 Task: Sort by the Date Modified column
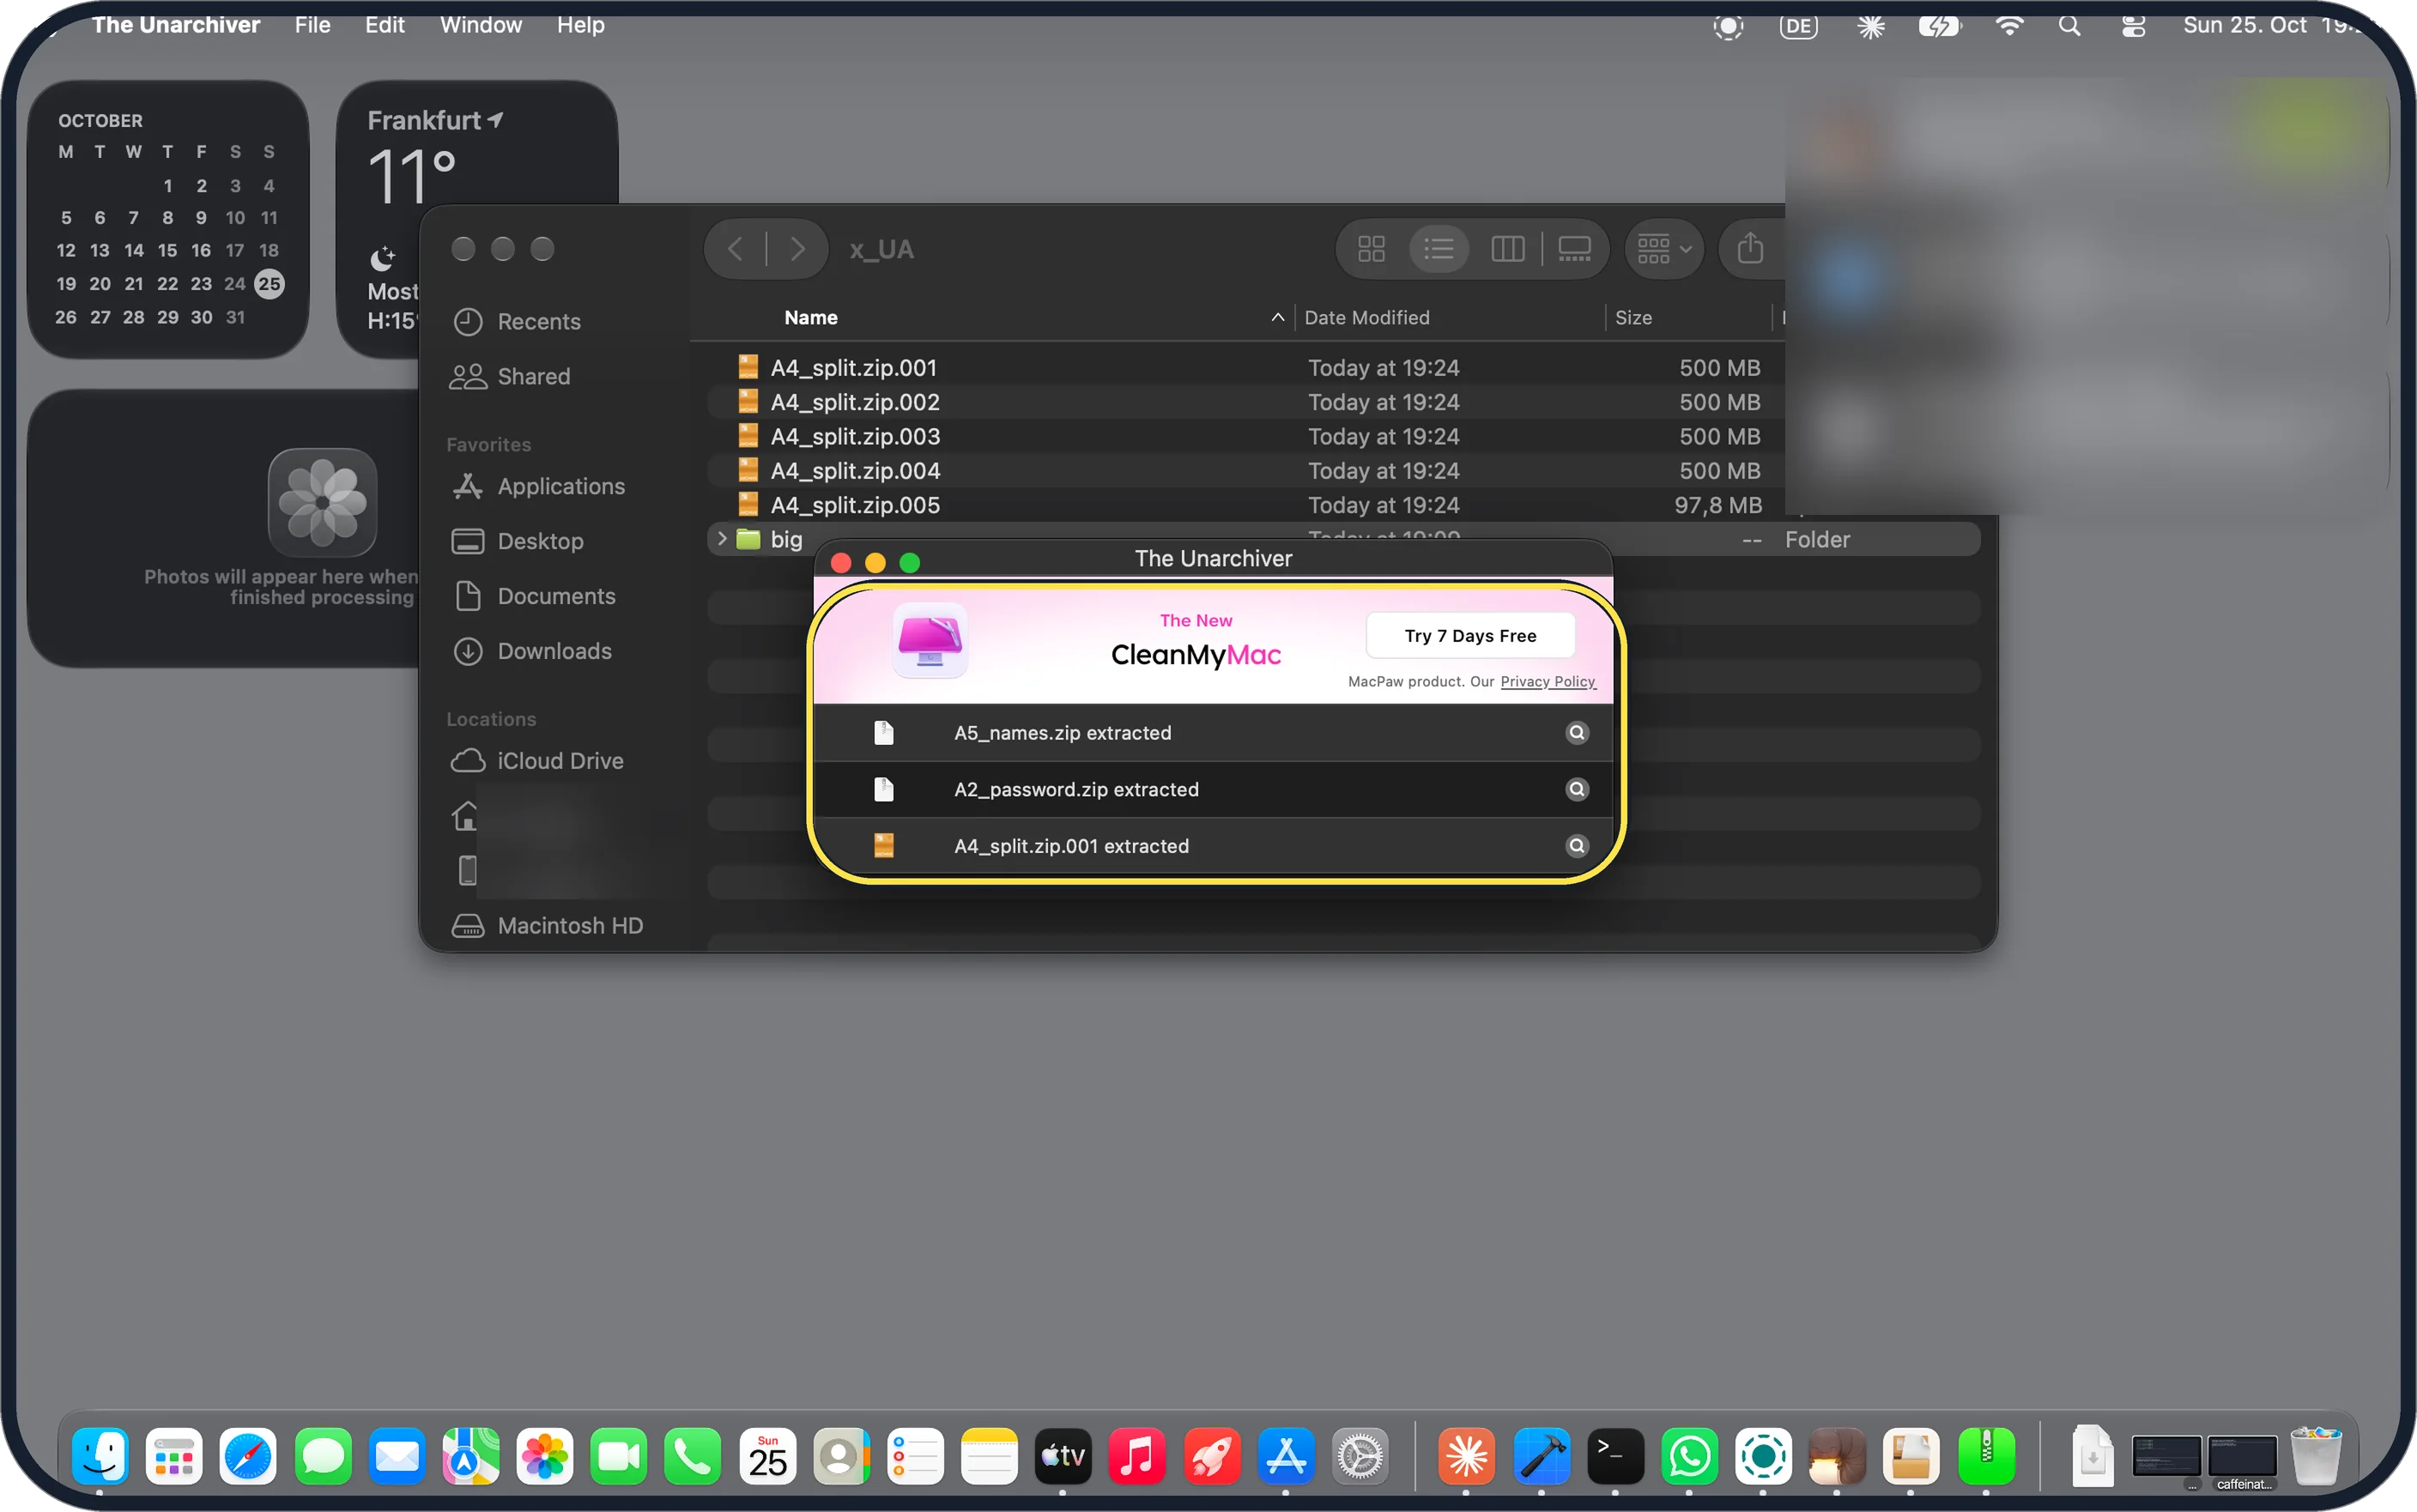click(1366, 318)
